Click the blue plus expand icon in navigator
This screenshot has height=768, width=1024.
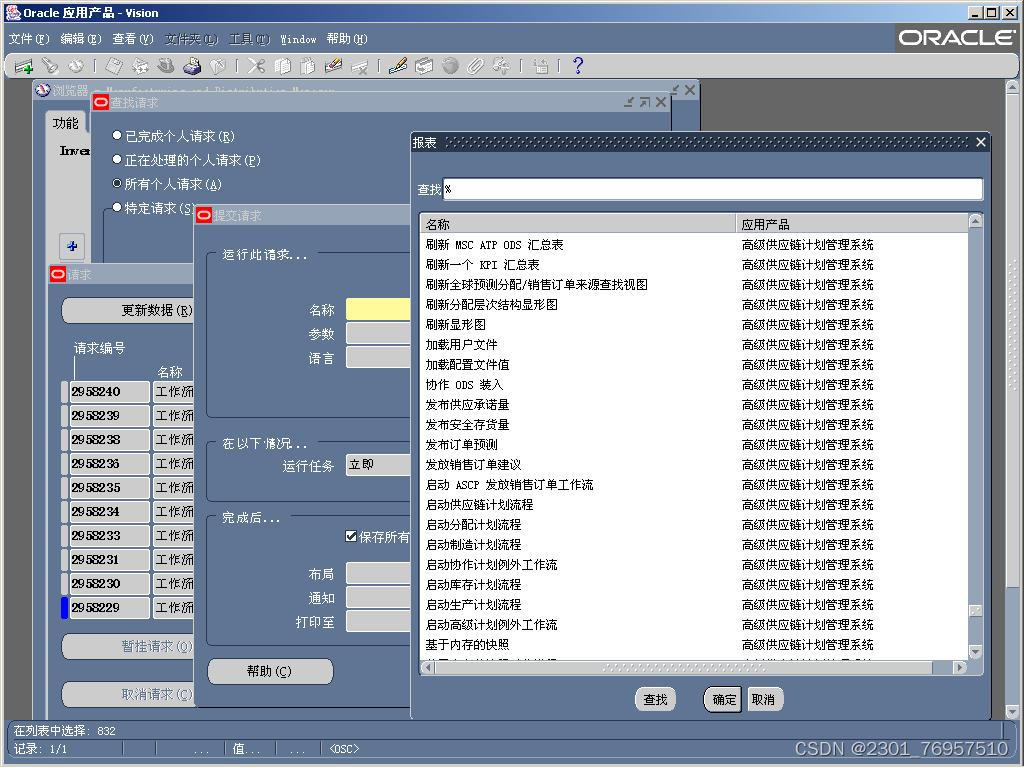[x=72, y=246]
